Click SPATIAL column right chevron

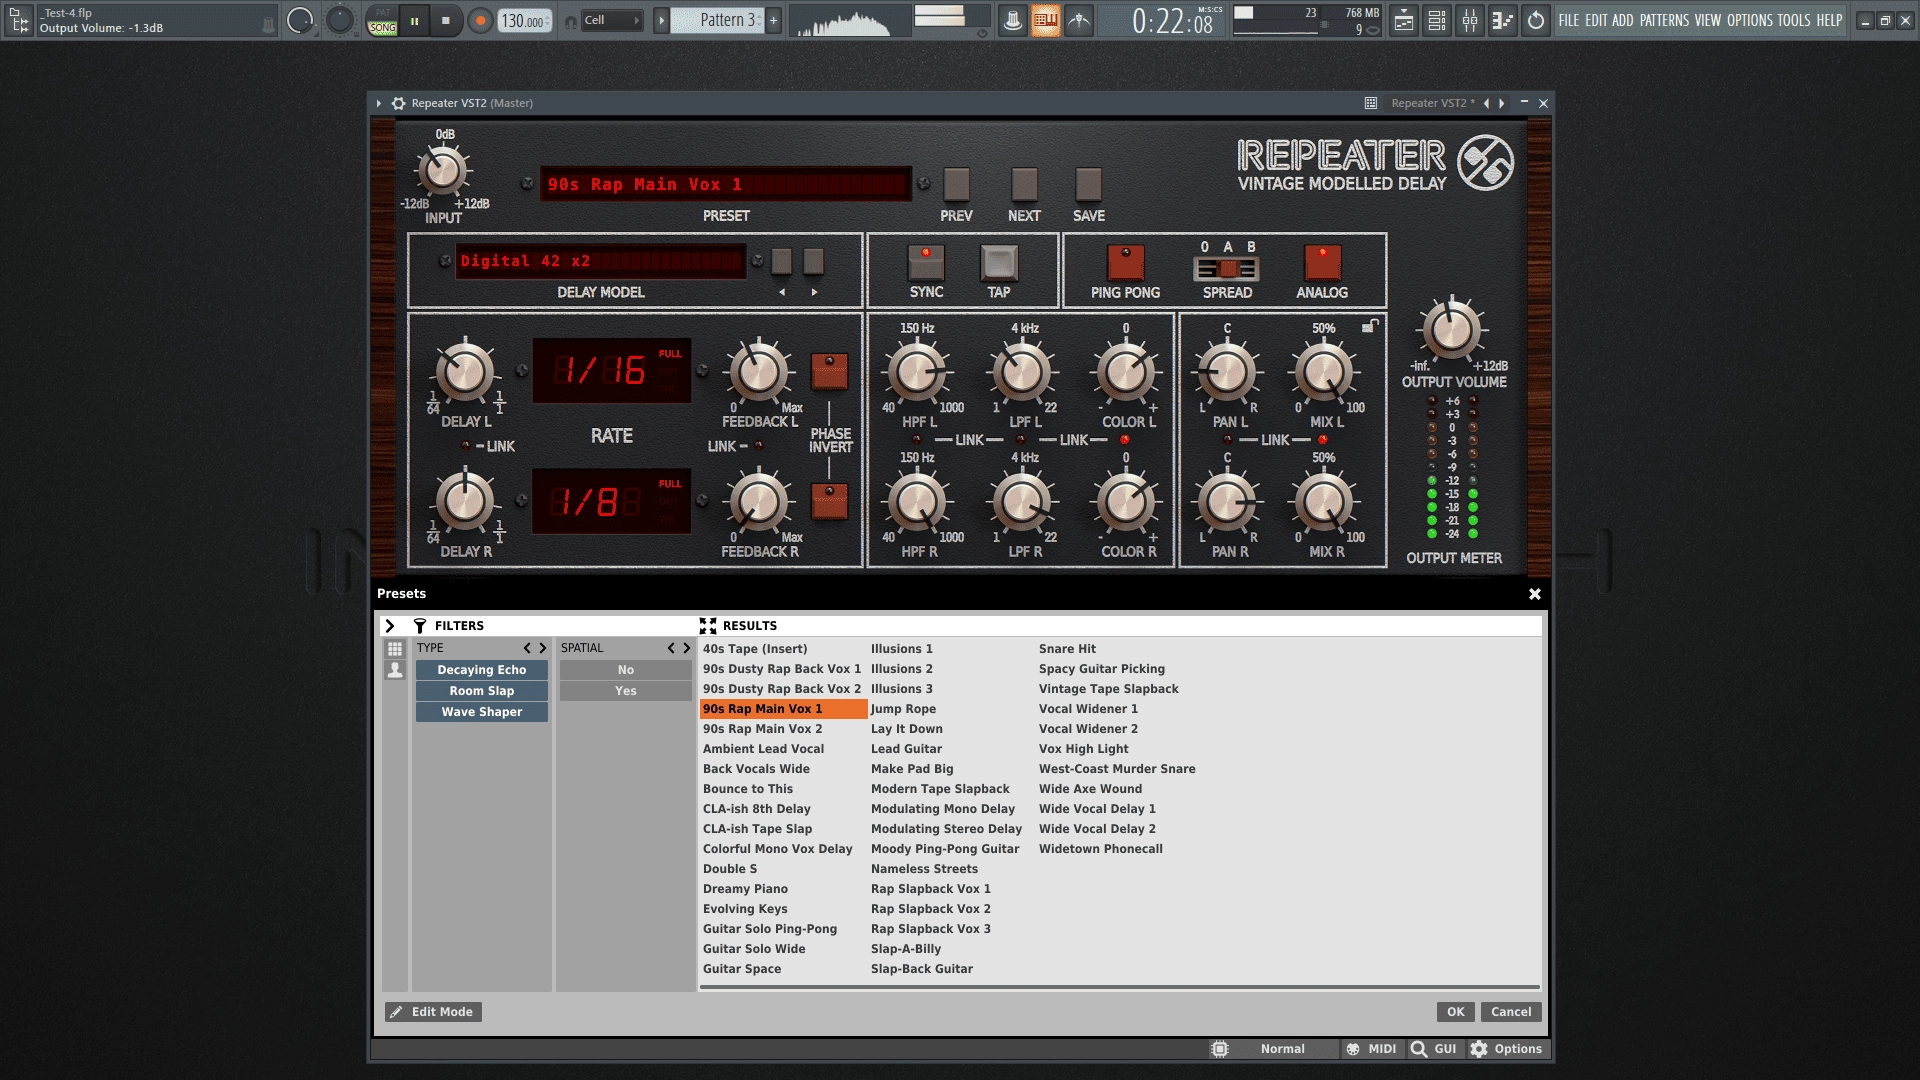click(x=687, y=648)
